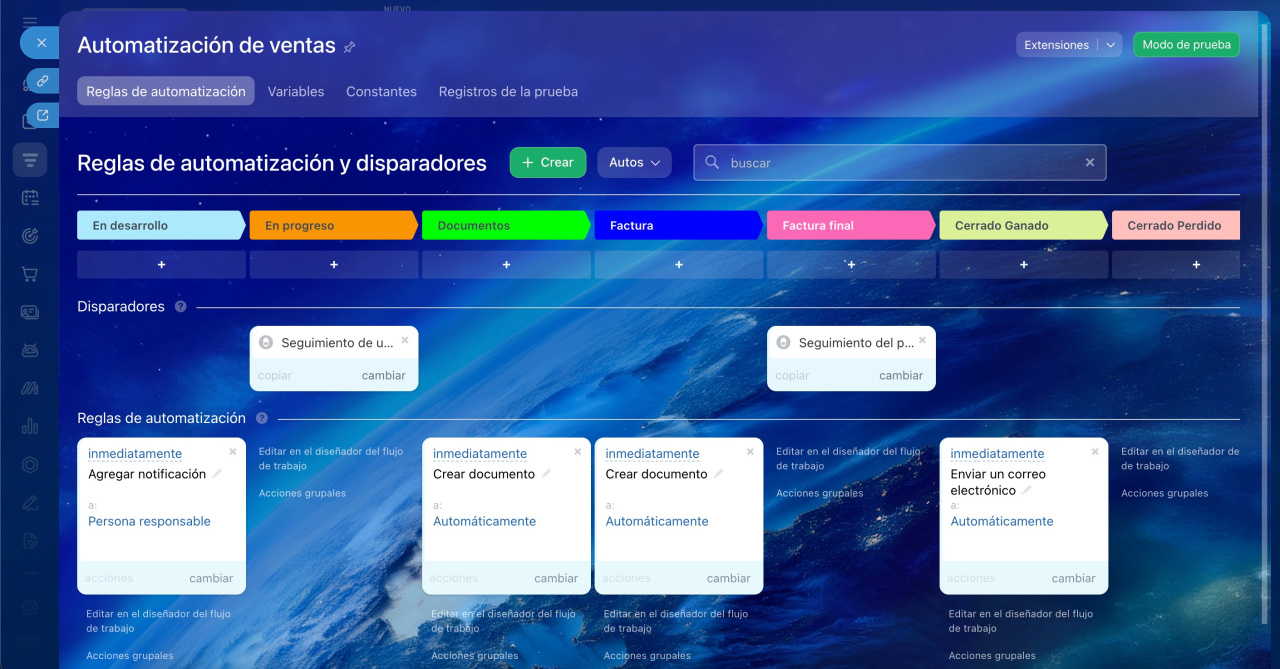Screen dimensions: 1280x669
Task: Click the trigger icon on Seguimiento del p... card
Action: pos(783,342)
